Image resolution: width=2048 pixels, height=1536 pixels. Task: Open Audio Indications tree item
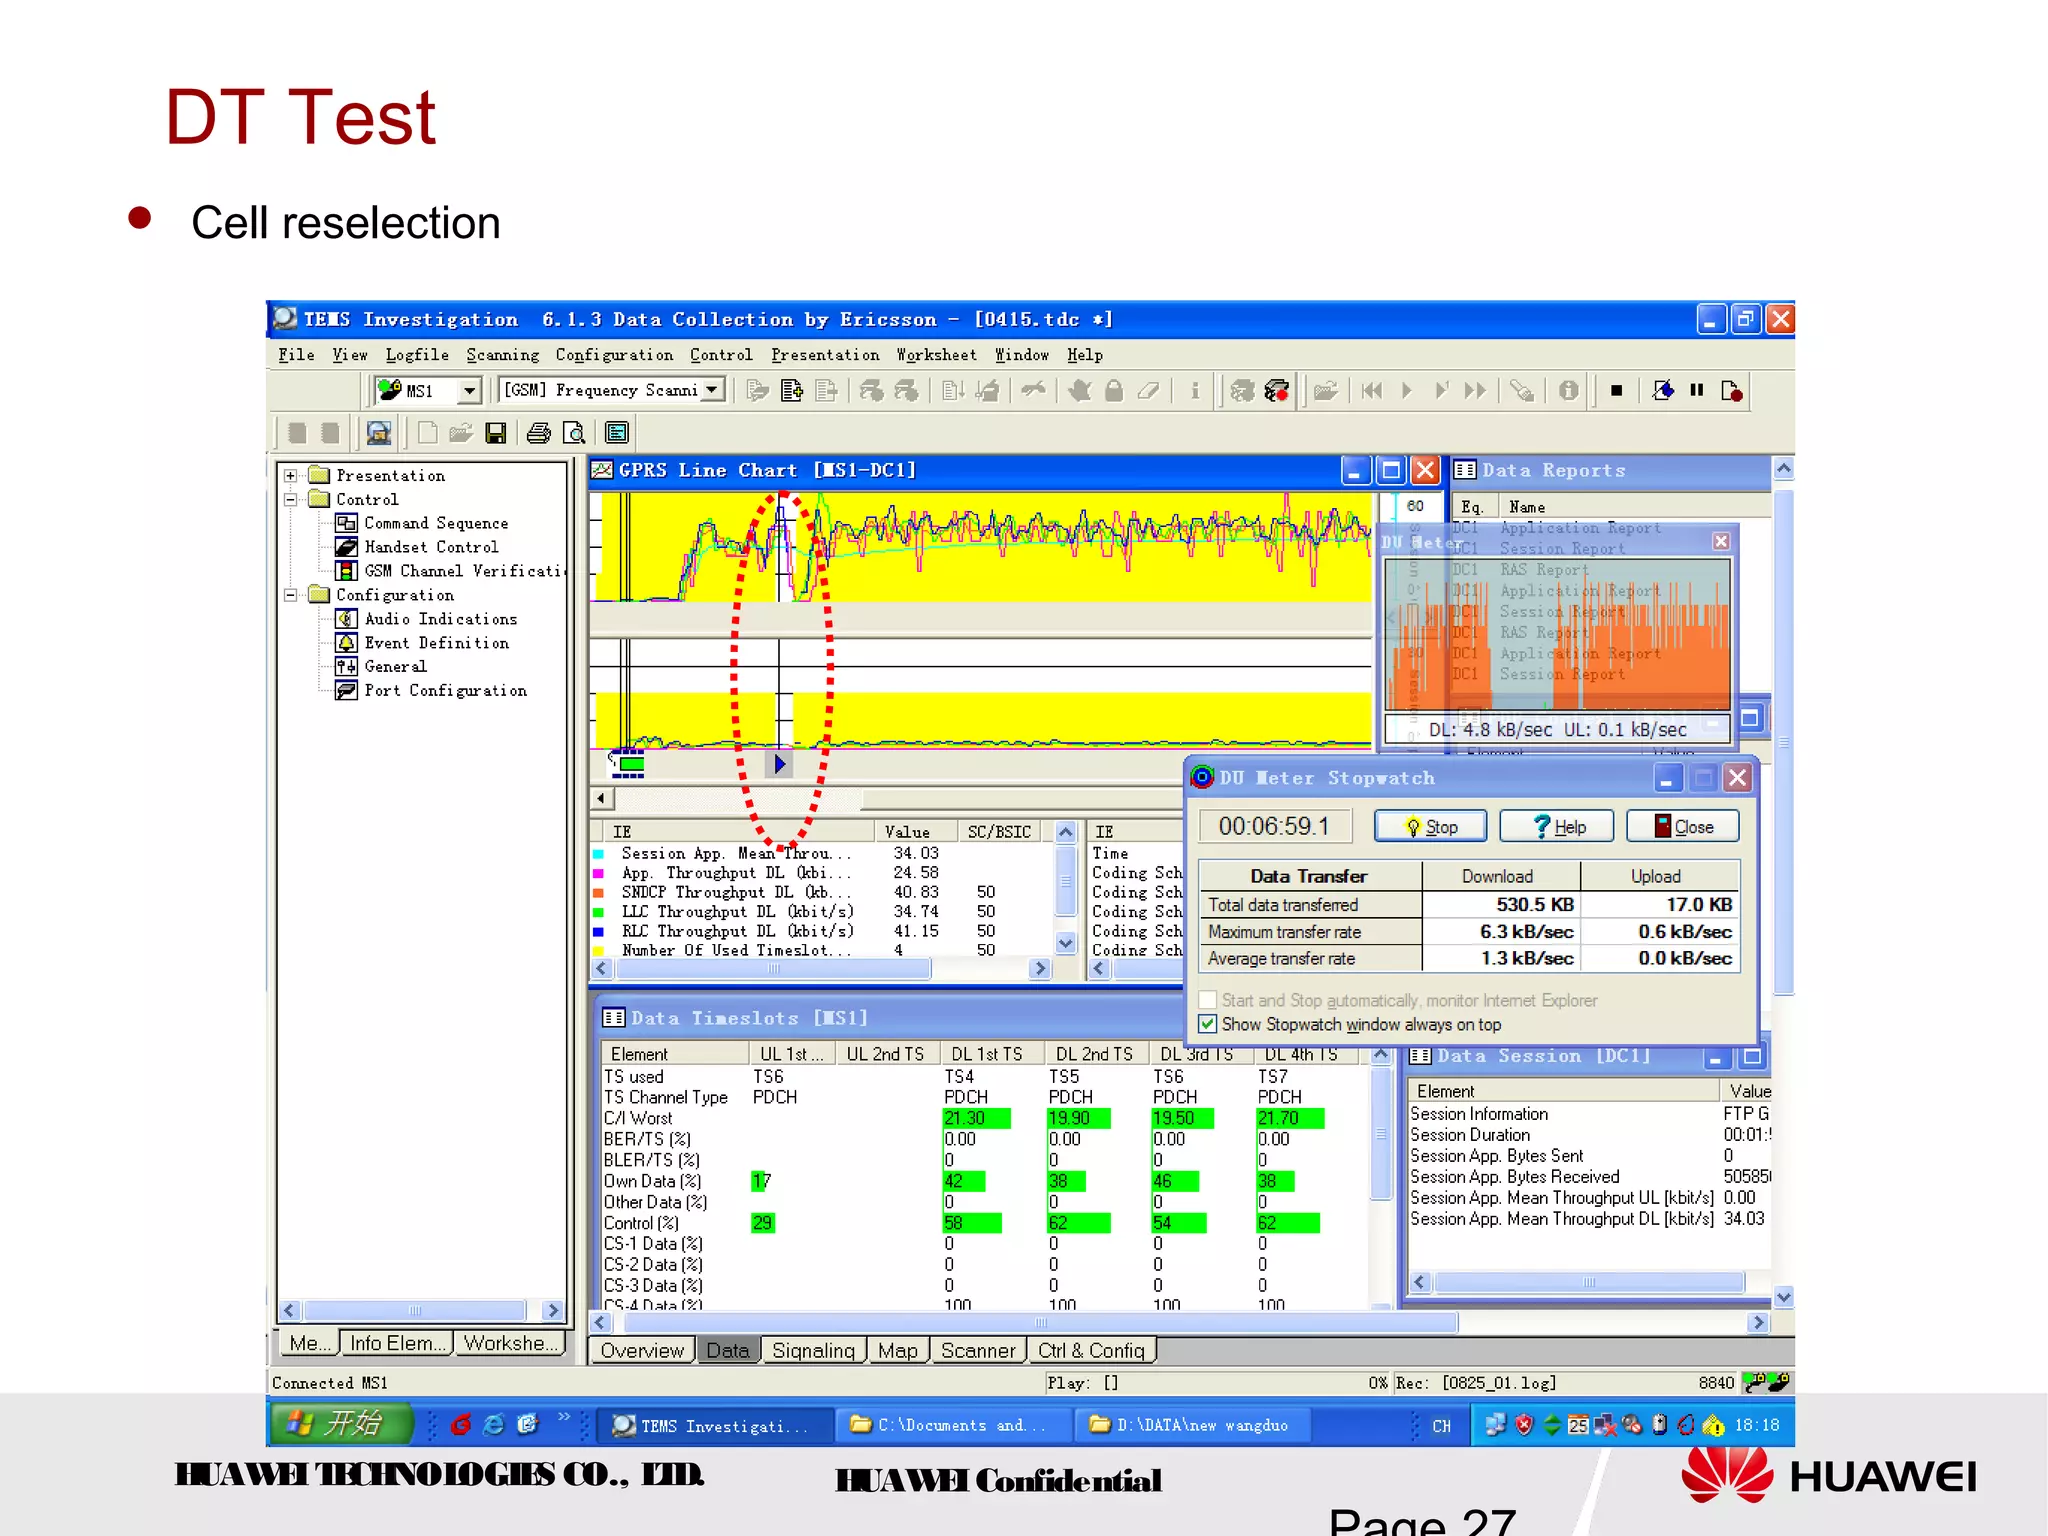click(x=441, y=619)
